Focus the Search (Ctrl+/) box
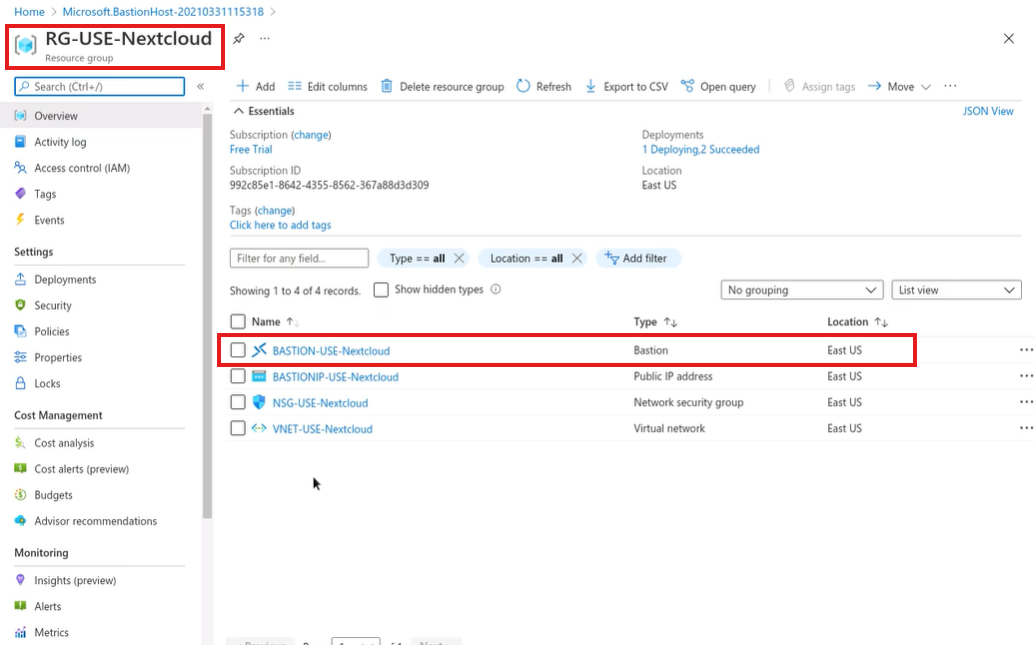The height and width of the screenshot is (645, 1034). (x=100, y=86)
